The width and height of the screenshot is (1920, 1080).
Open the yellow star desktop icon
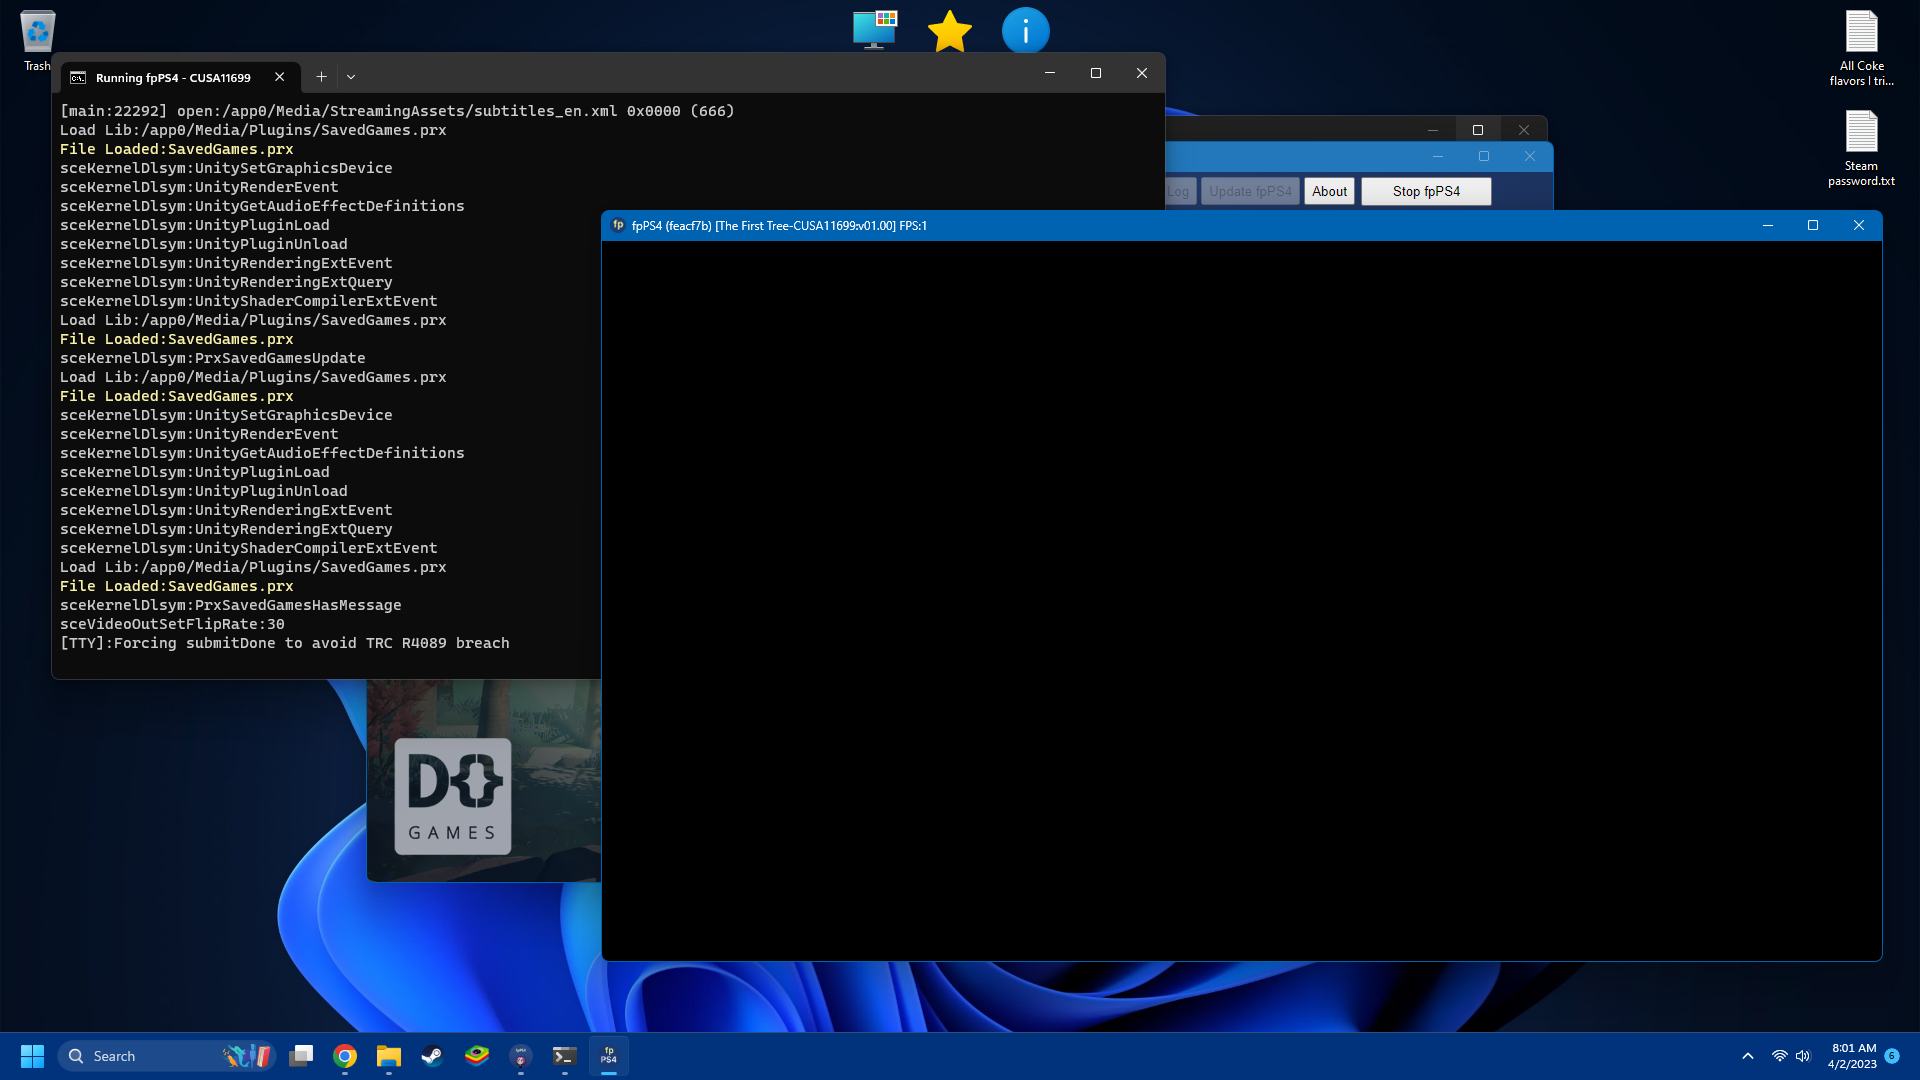pos(949,31)
